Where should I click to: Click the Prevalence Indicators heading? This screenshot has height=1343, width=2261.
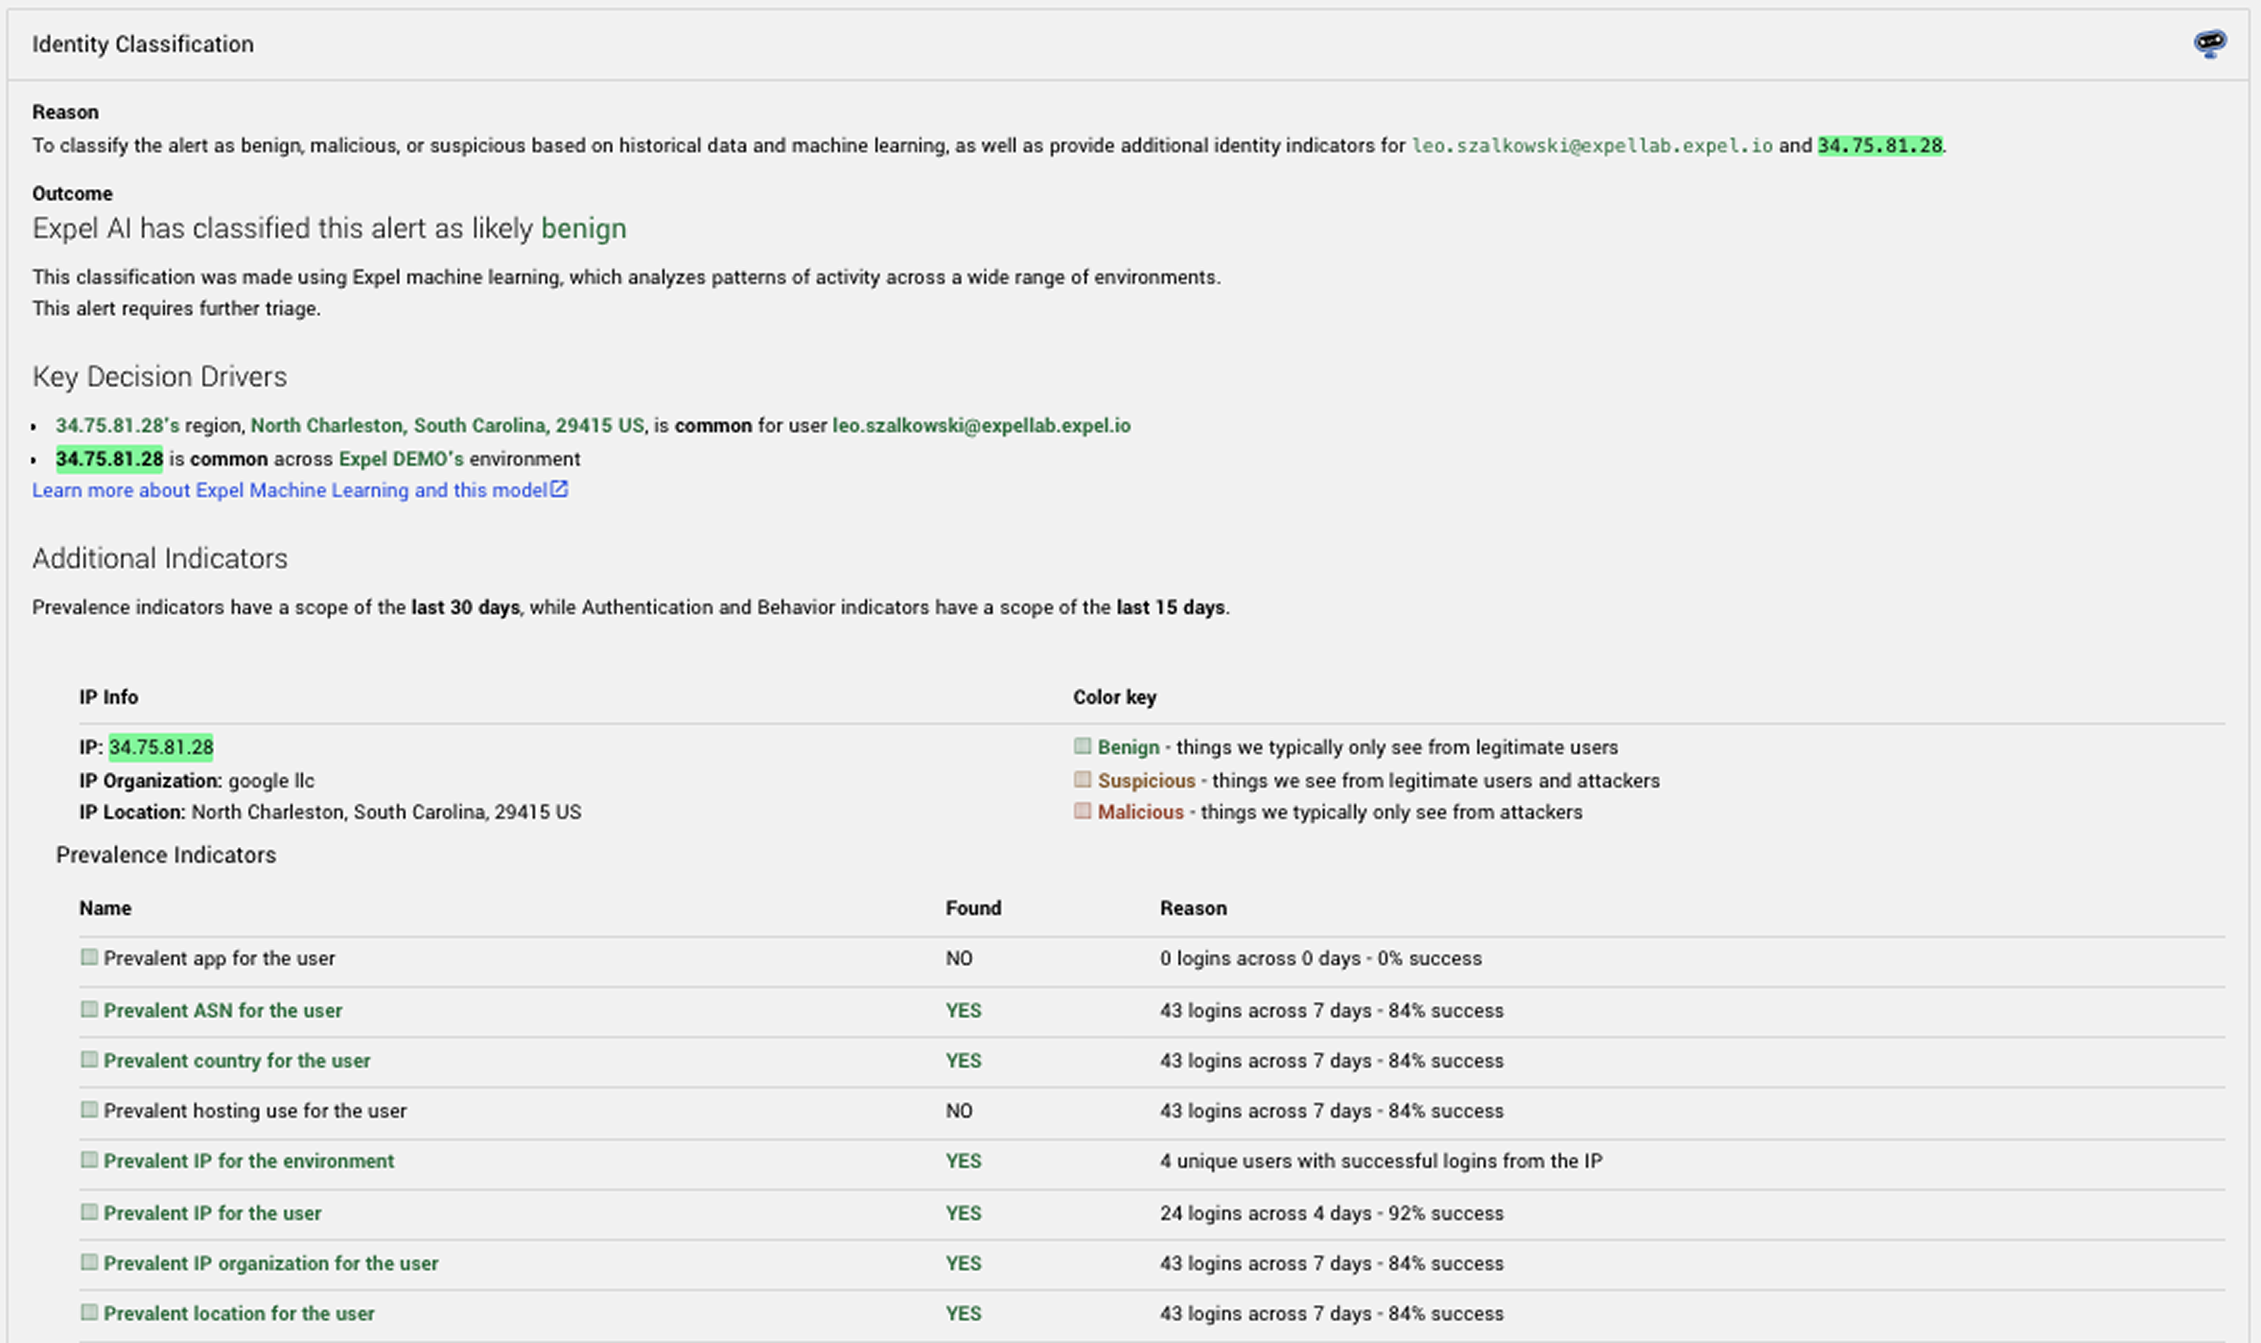[166, 855]
